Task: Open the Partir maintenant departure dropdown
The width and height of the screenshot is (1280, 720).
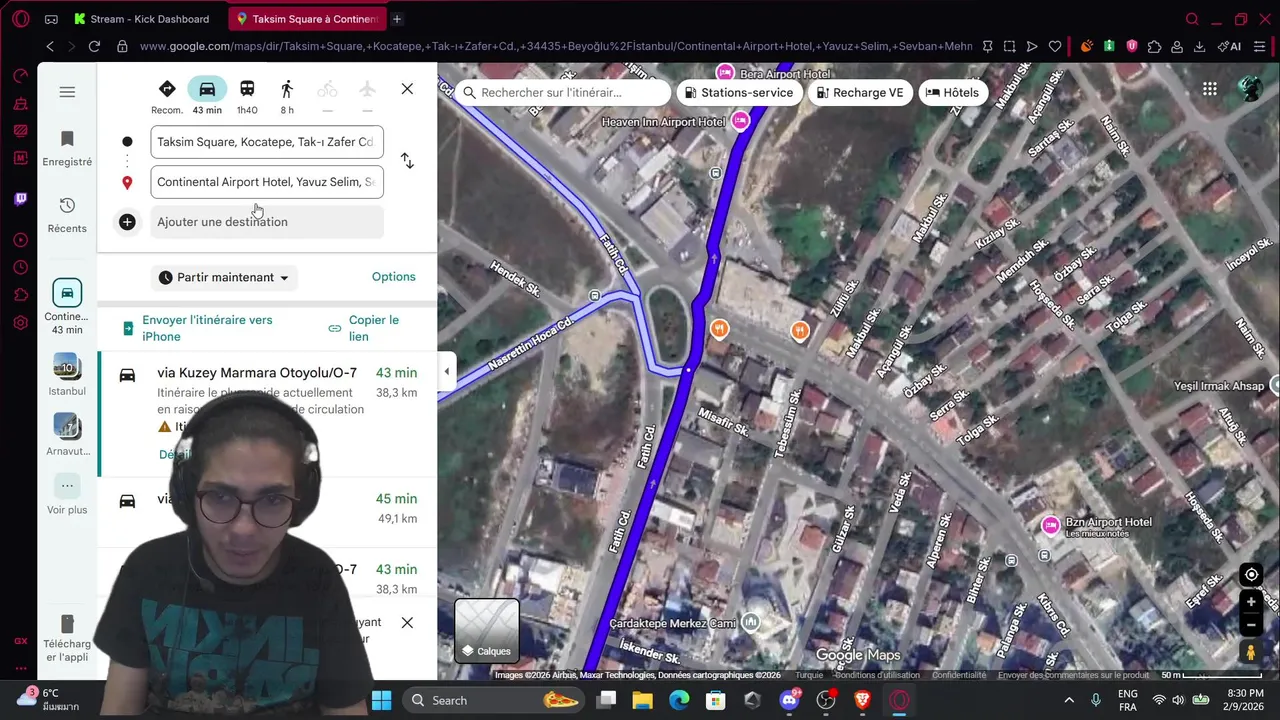Action: [224, 277]
